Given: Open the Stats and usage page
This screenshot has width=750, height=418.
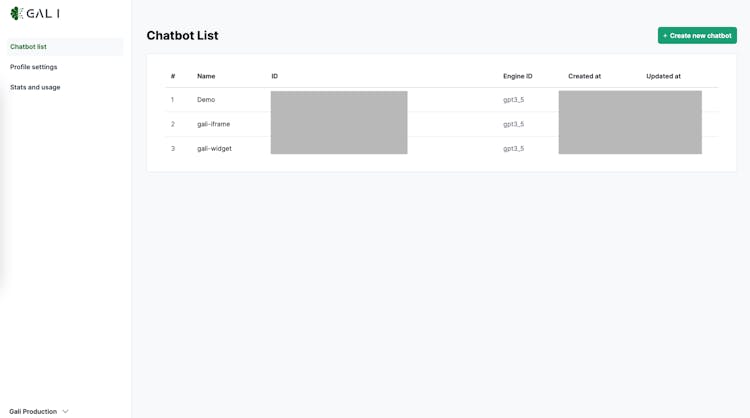Looking at the screenshot, I should (x=35, y=87).
